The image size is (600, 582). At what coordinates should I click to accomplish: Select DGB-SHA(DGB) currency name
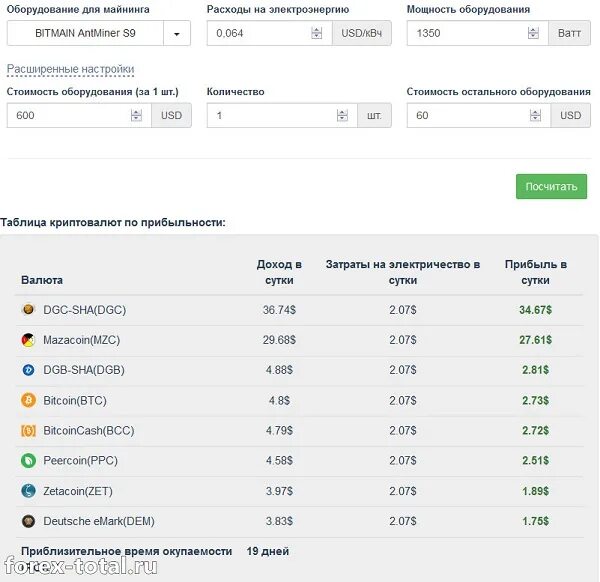click(x=84, y=370)
